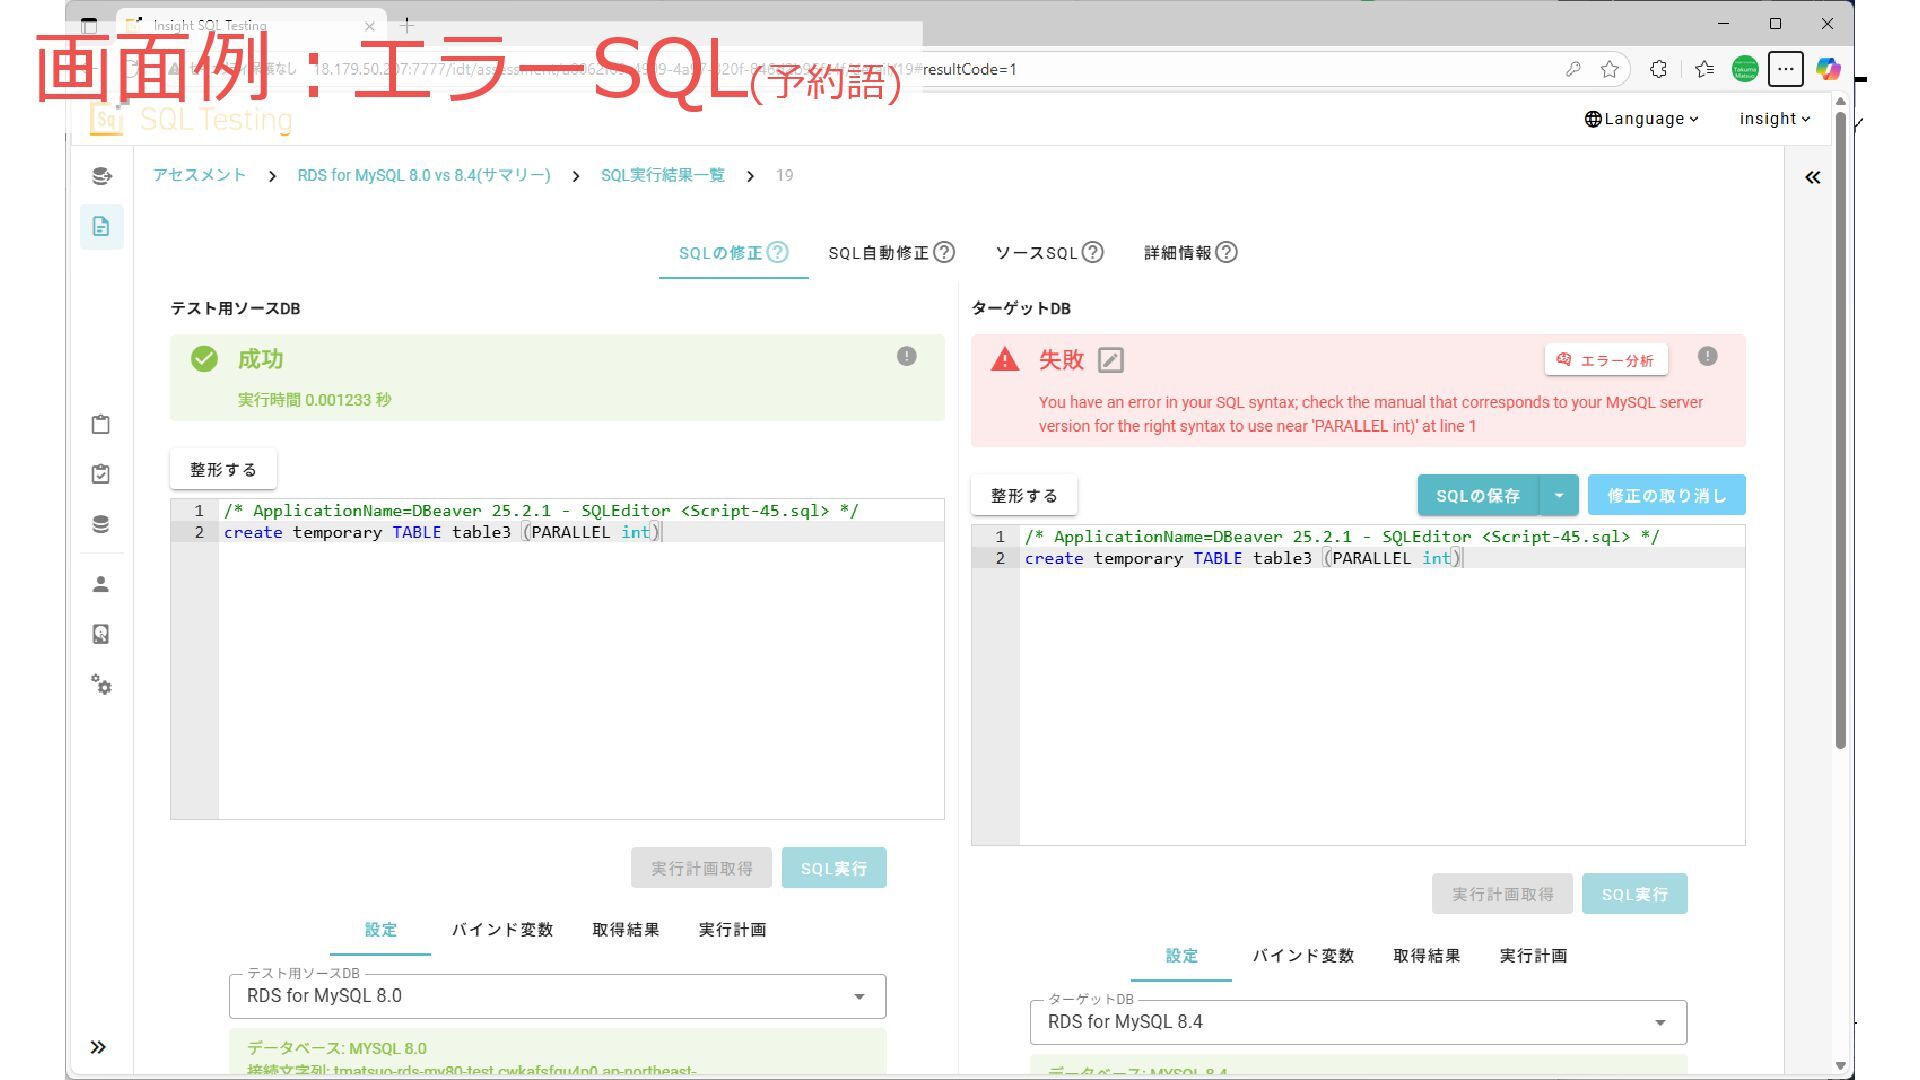Click the edit pencil icon beside 失敗

(x=1110, y=360)
